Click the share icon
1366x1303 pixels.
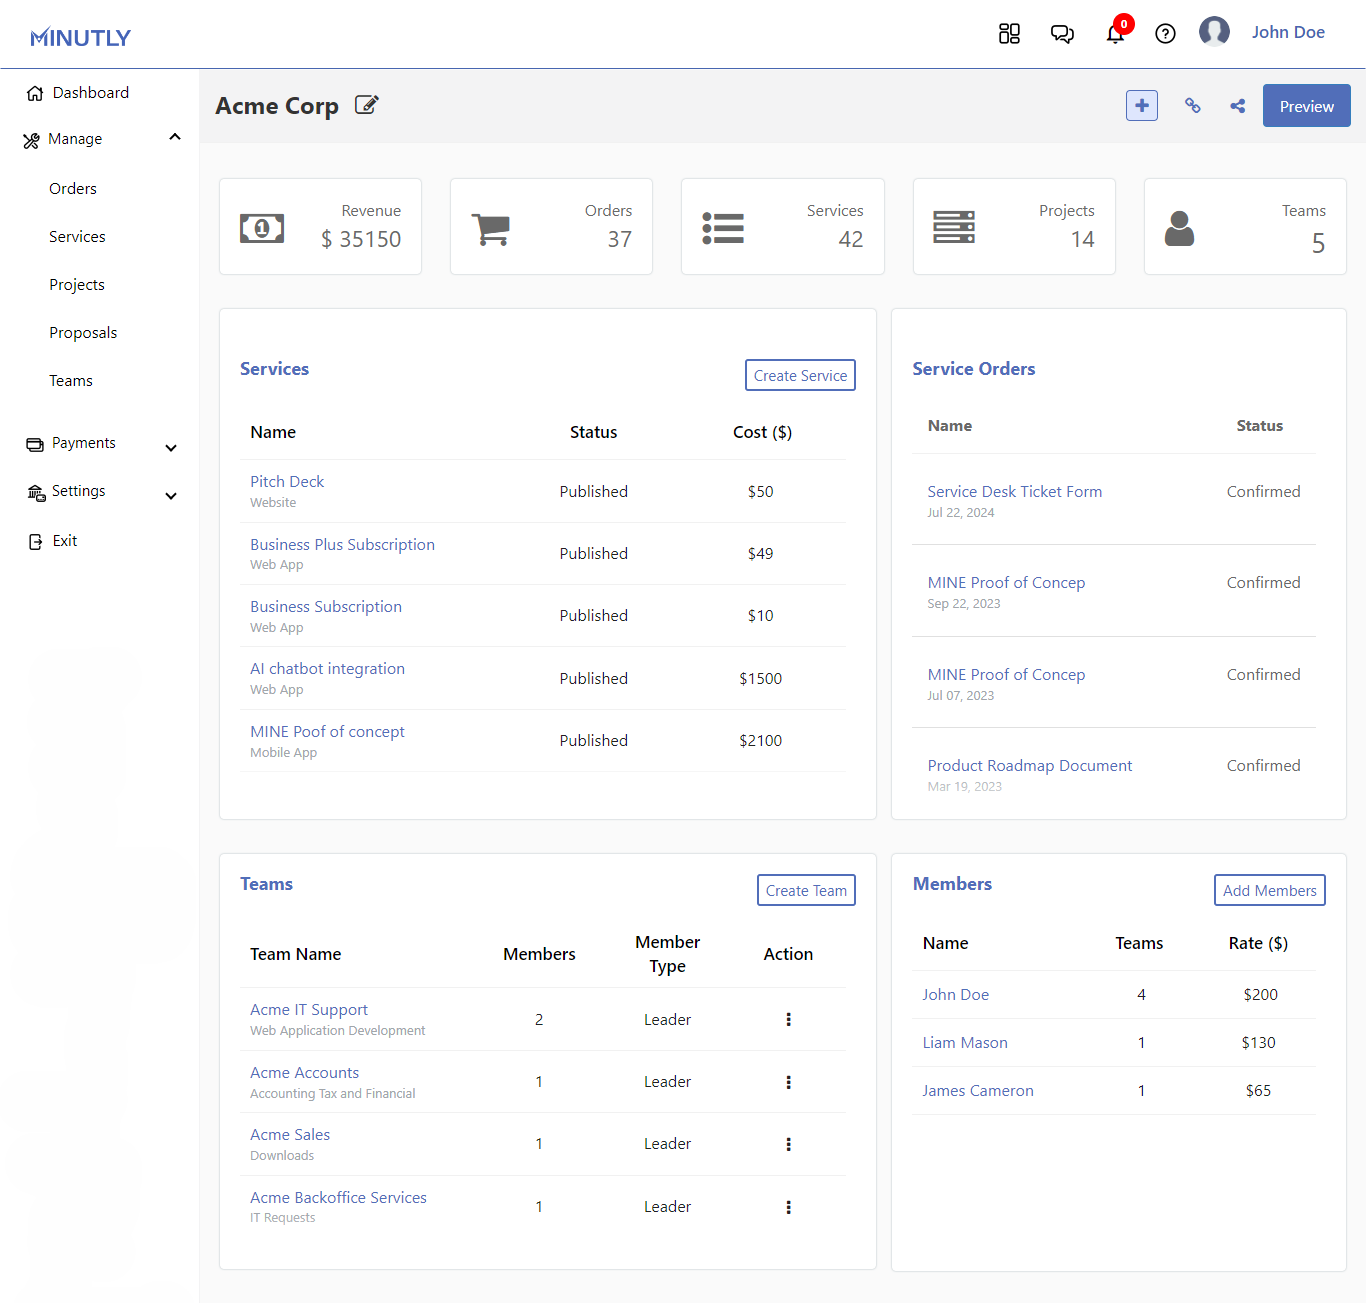[x=1238, y=105]
